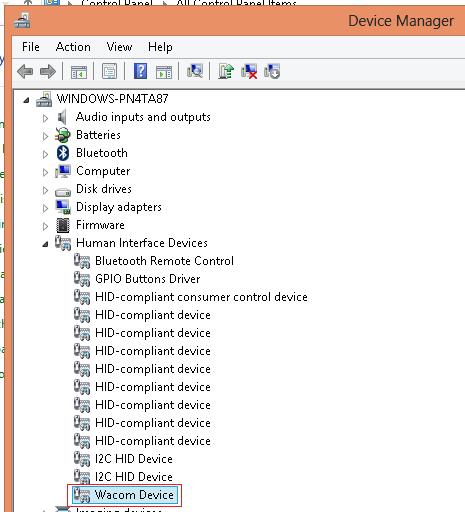465x512 pixels.
Task: Click Show/Hide Action Pane toolbar icon
Action: 164,72
